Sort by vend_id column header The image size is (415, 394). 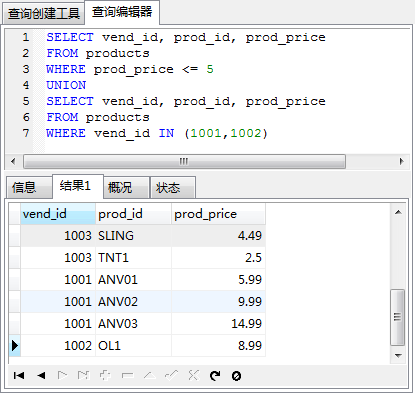(58, 214)
